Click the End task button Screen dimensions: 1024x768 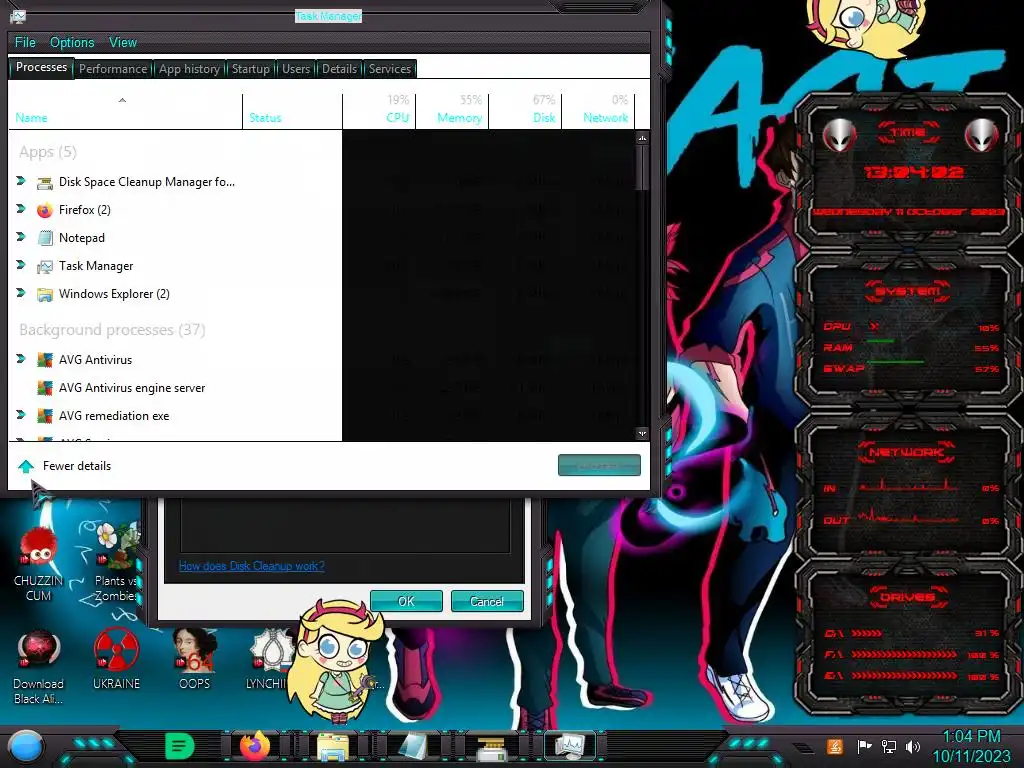coord(599,466)
